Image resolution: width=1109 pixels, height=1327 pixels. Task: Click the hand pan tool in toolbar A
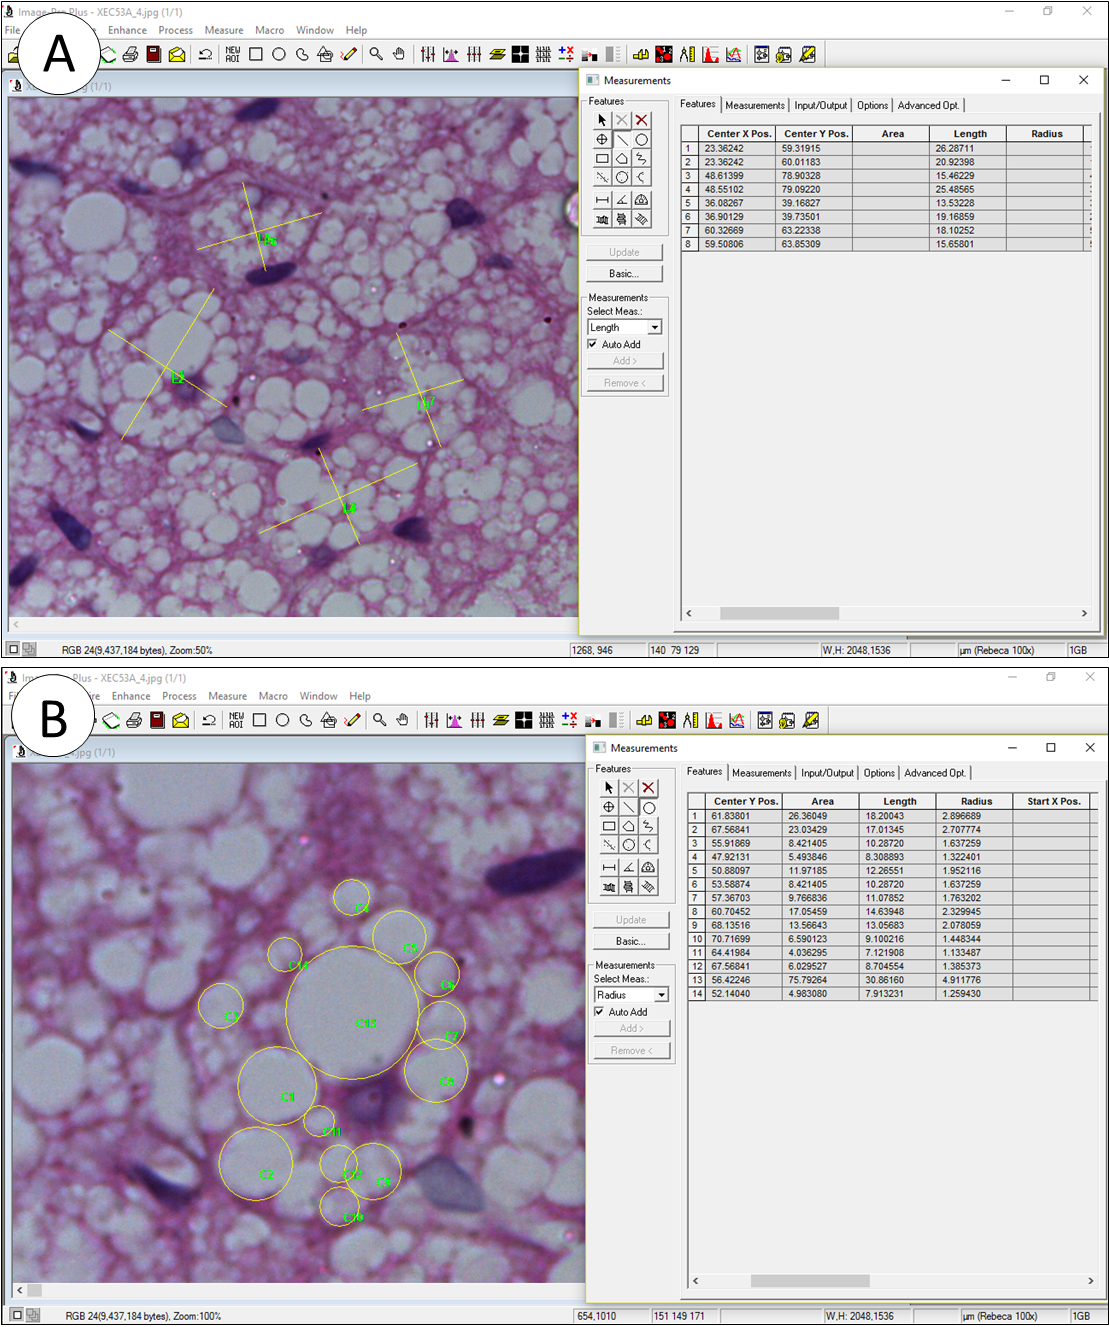(x=399, y=54)
